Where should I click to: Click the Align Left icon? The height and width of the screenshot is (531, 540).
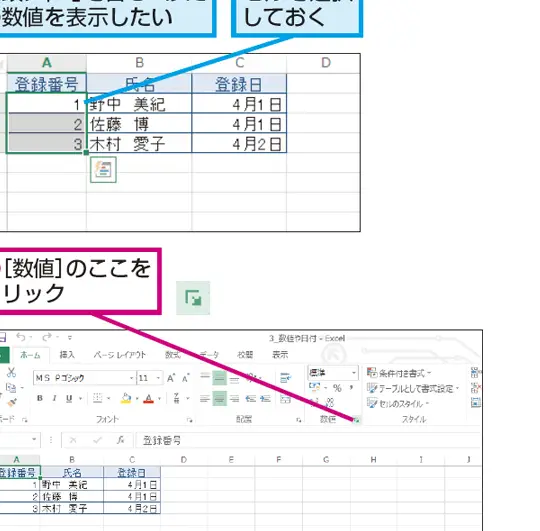click(205, 399)
